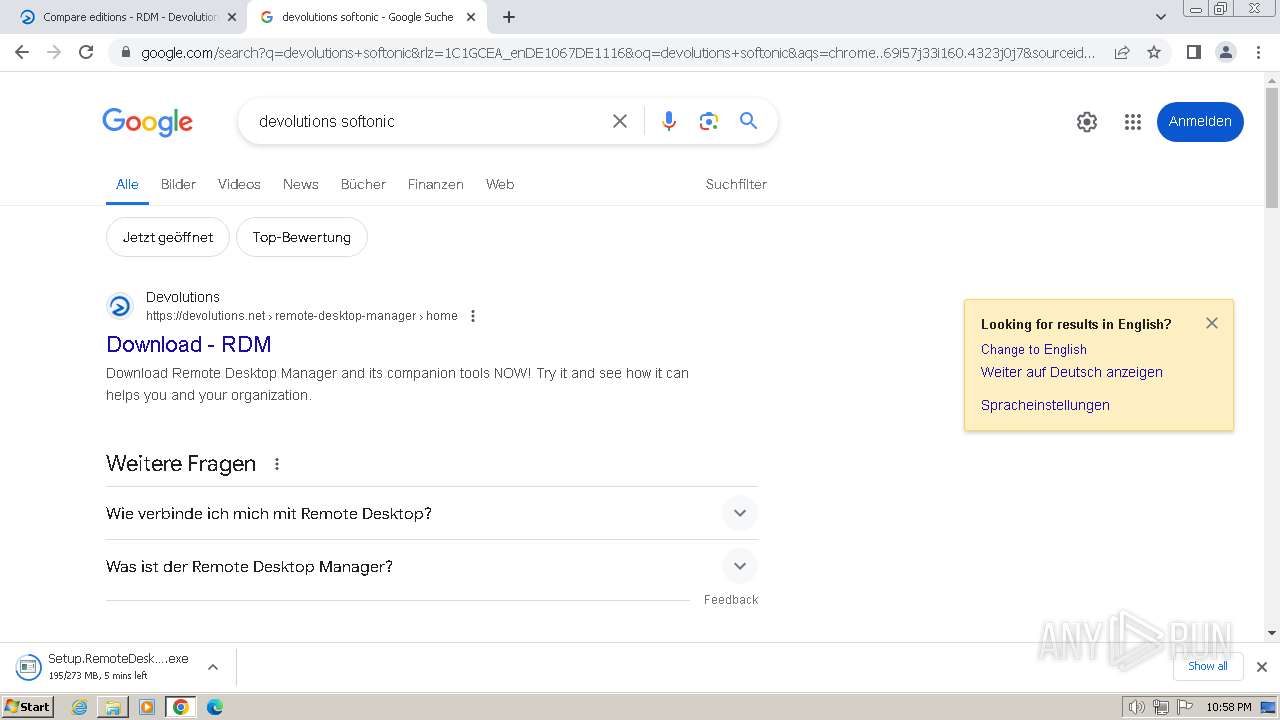Image resolution: width=1280 pixels, height=720 pixels.
Task: Clear the search box text
Action: [x=620, y=121]
